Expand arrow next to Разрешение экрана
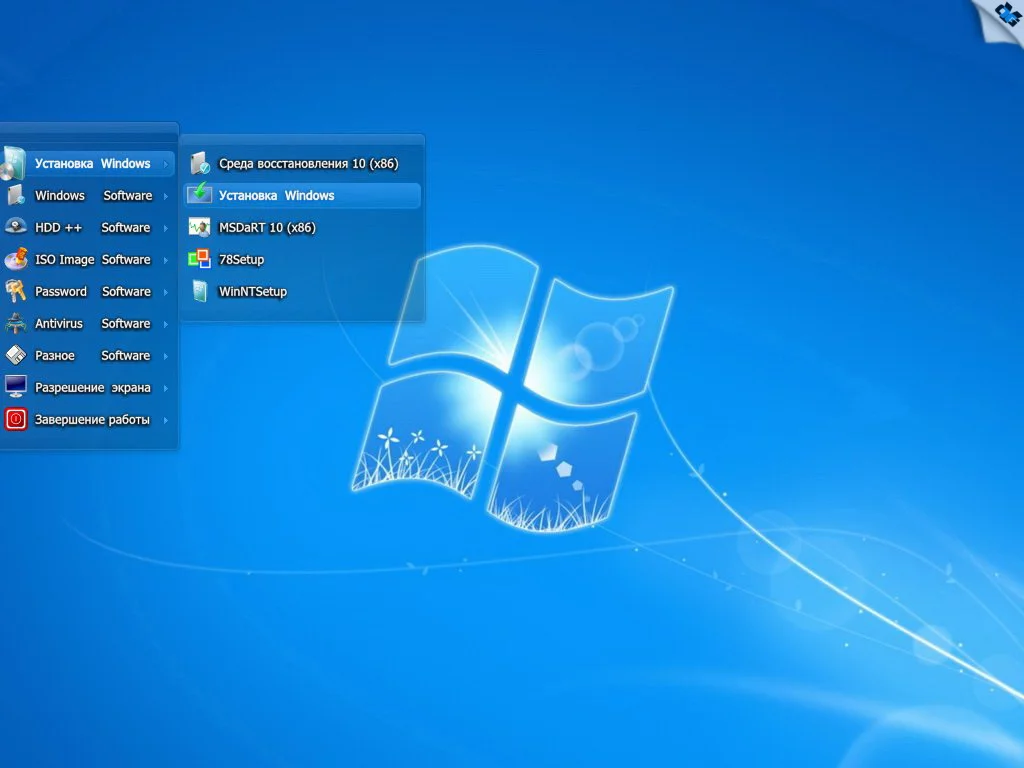The width and height of the screenshot is (1024, 768). click(165, 388)
